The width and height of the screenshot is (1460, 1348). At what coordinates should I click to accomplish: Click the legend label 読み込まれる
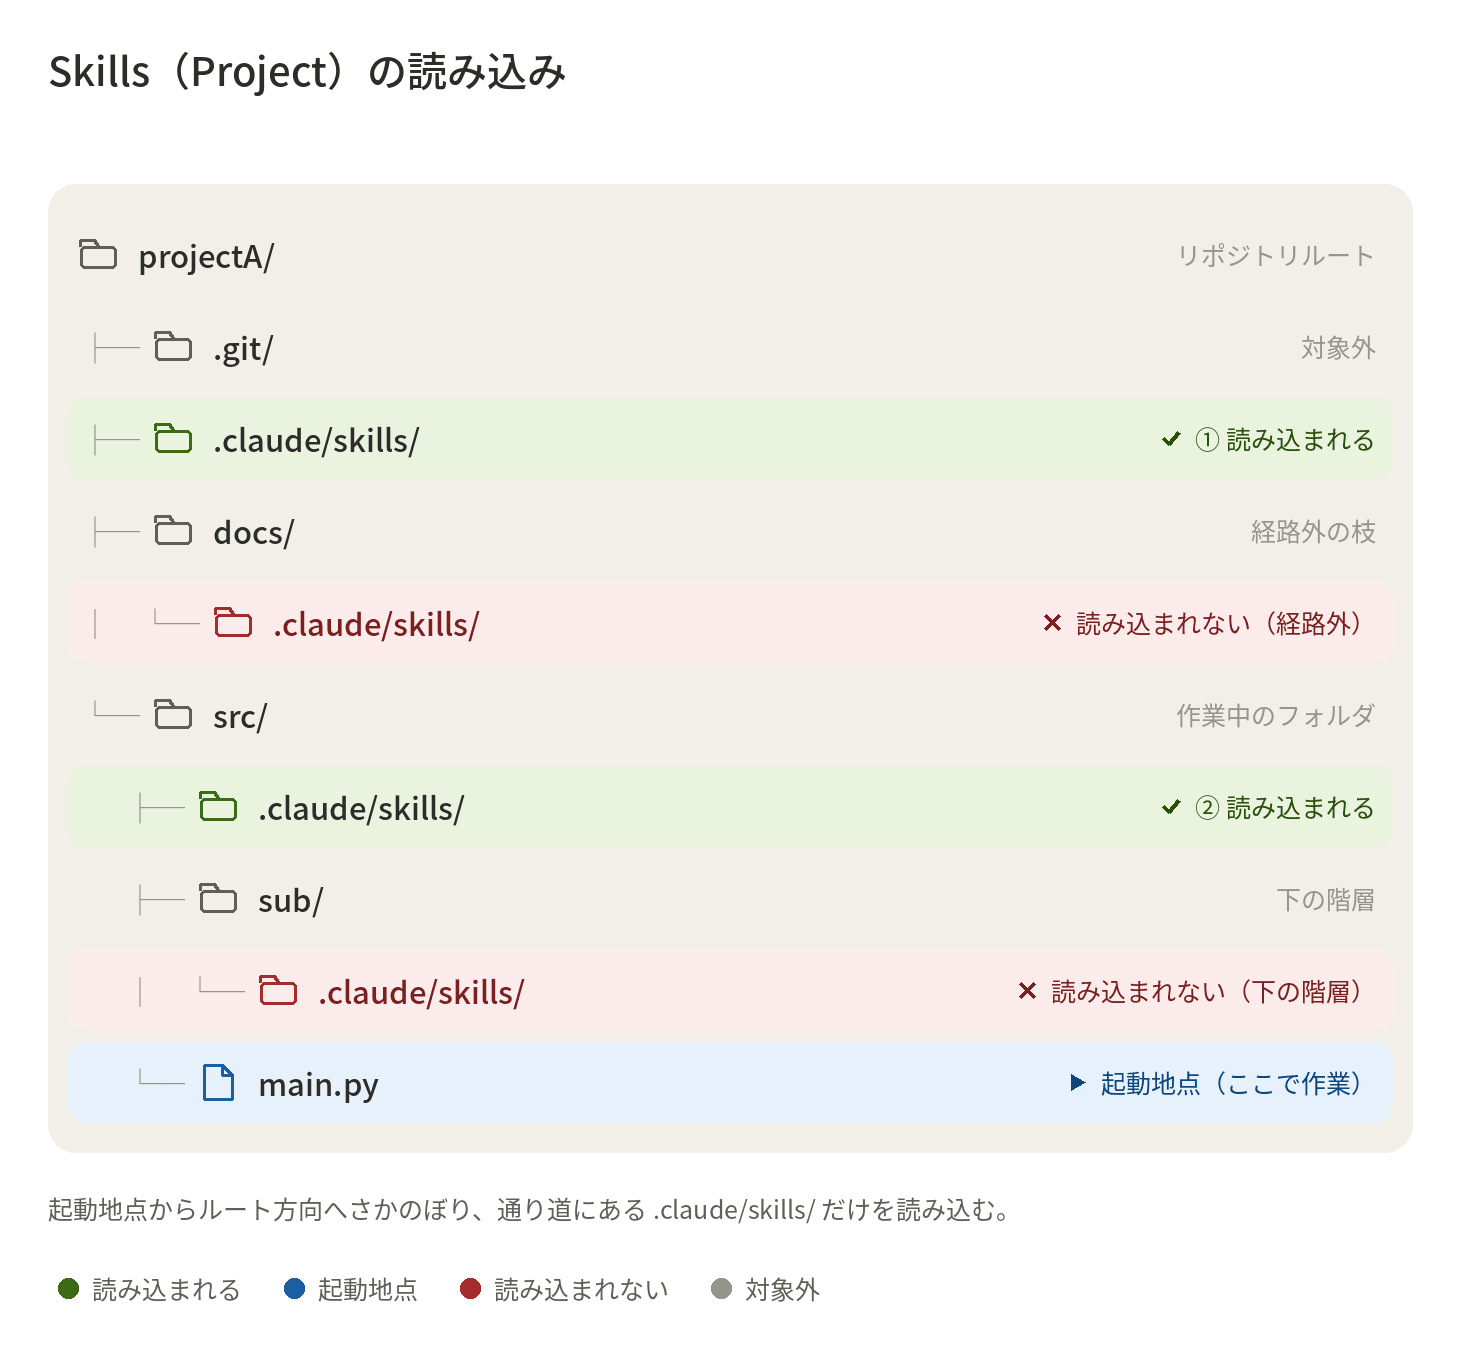point(166,1290)
